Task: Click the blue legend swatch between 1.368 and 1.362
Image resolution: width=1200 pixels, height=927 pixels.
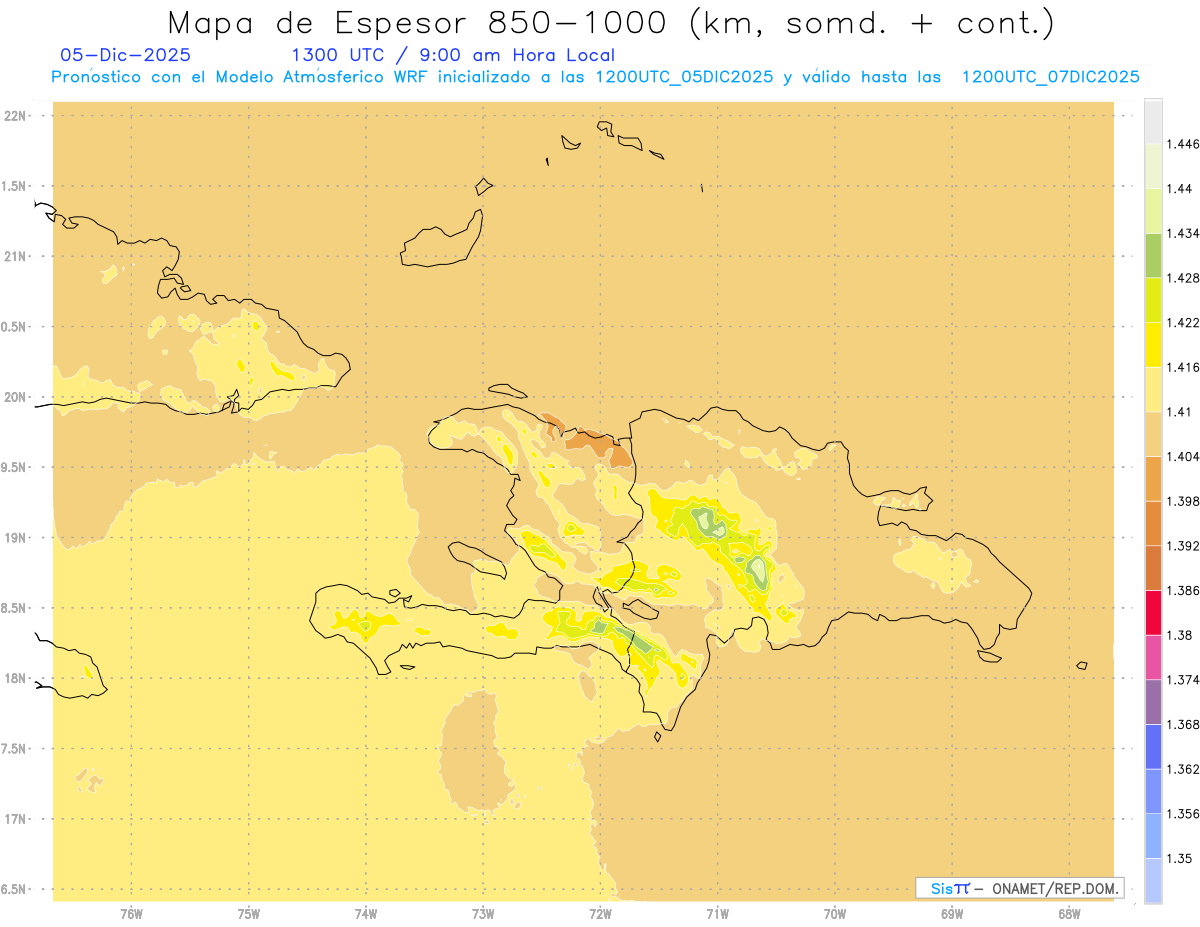Action: click(1153, 746)
